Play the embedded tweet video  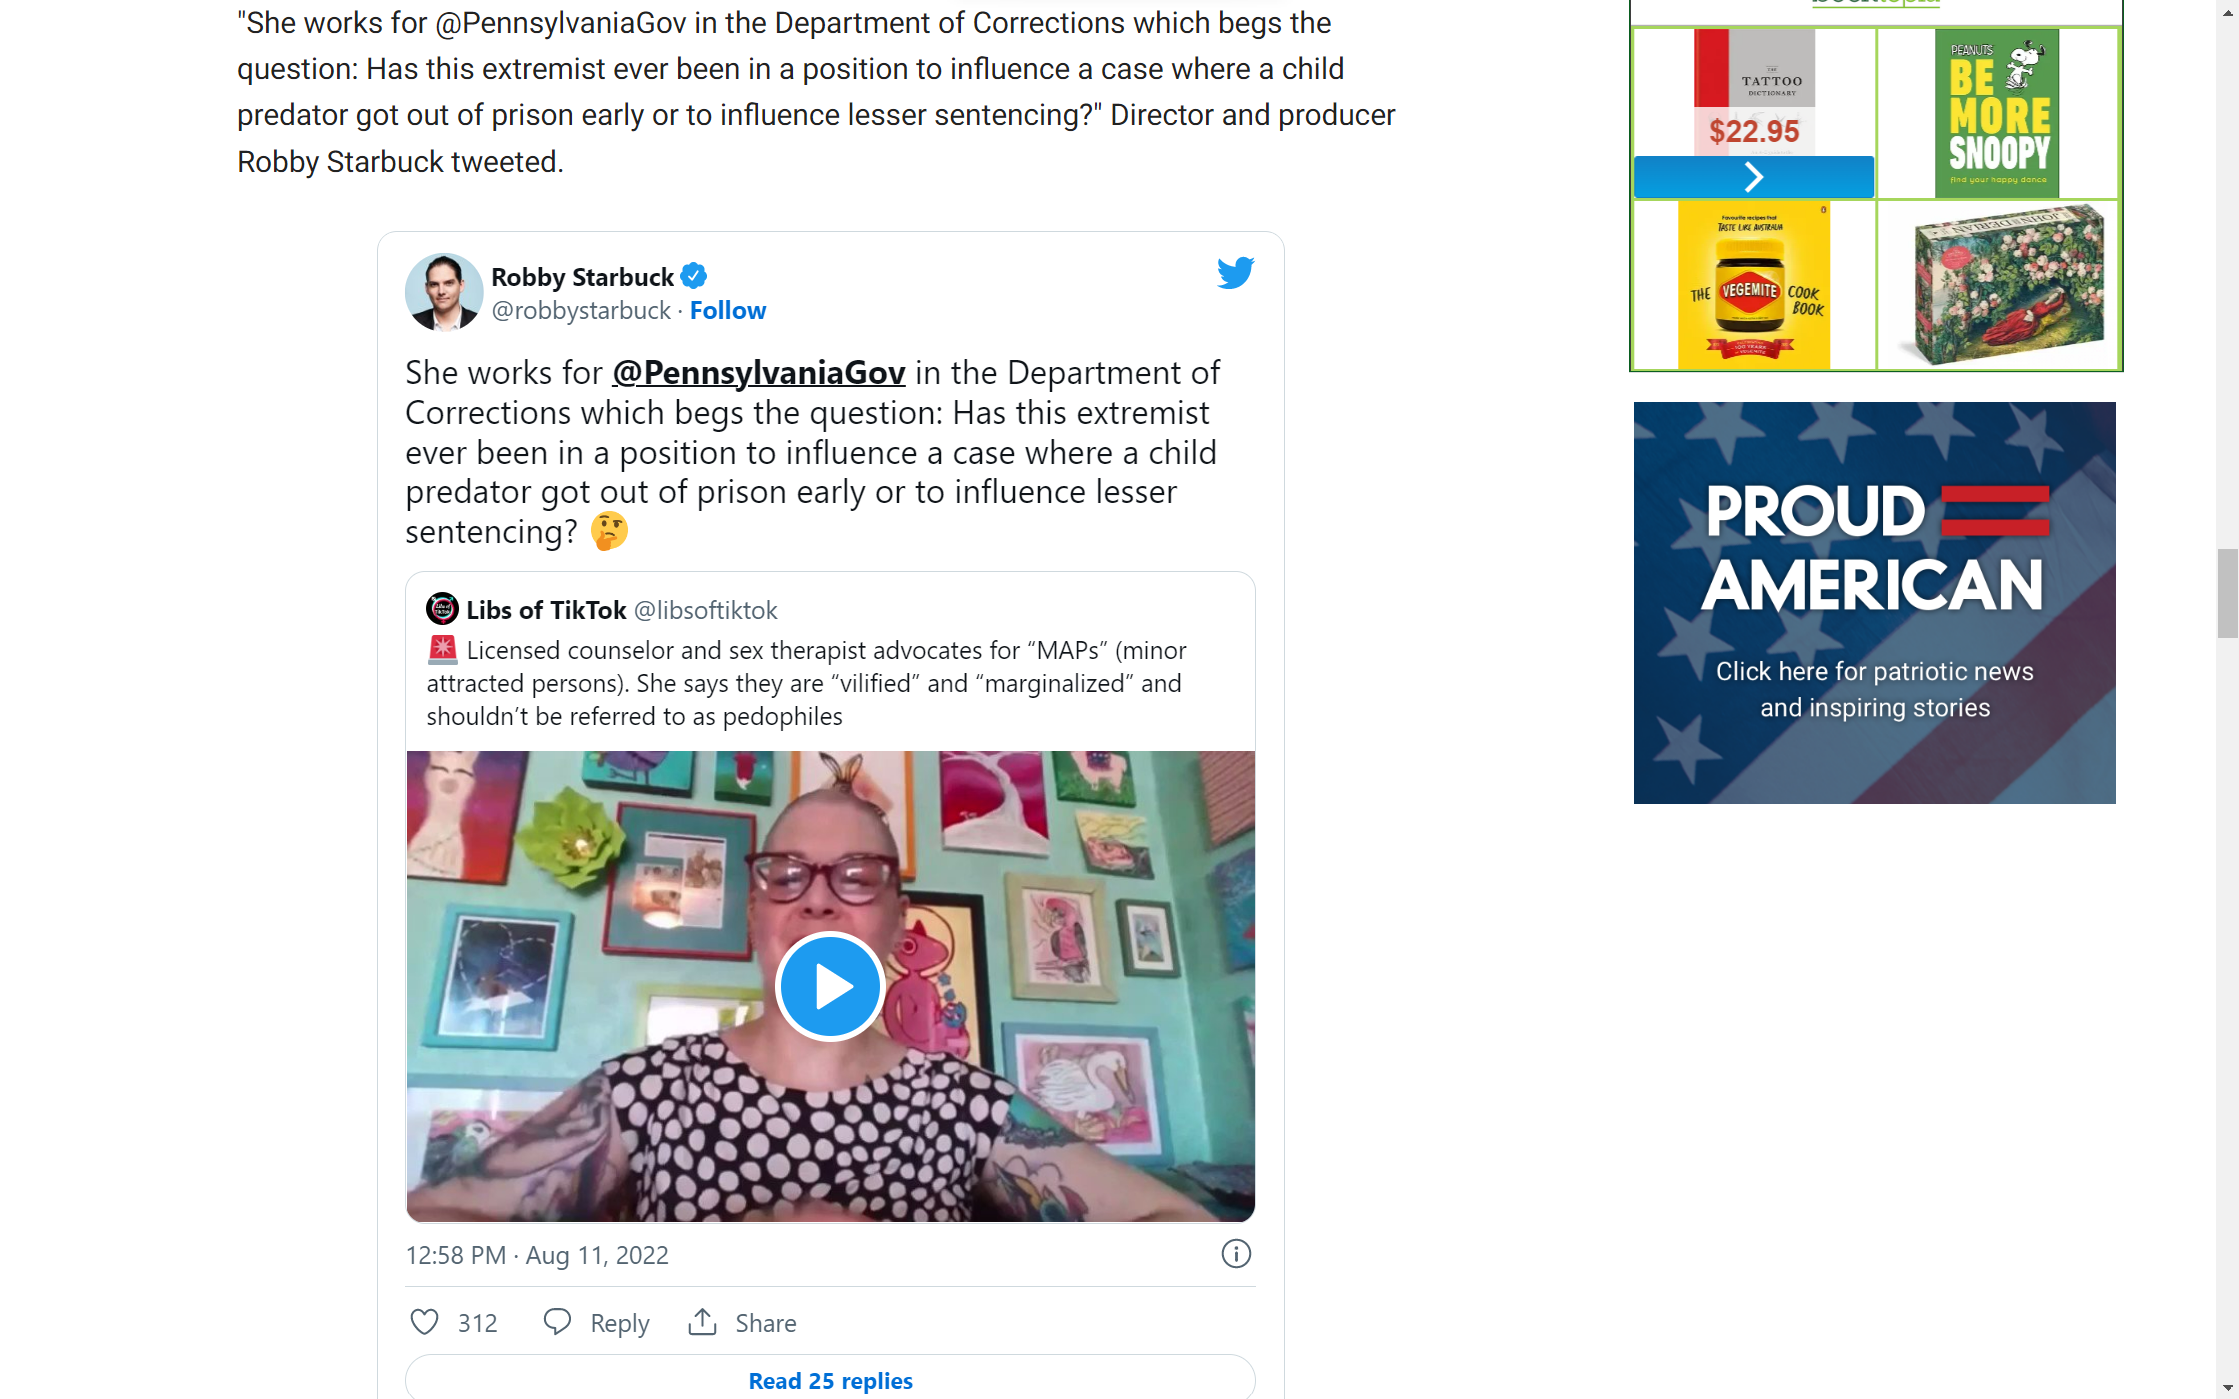point(830,986)
